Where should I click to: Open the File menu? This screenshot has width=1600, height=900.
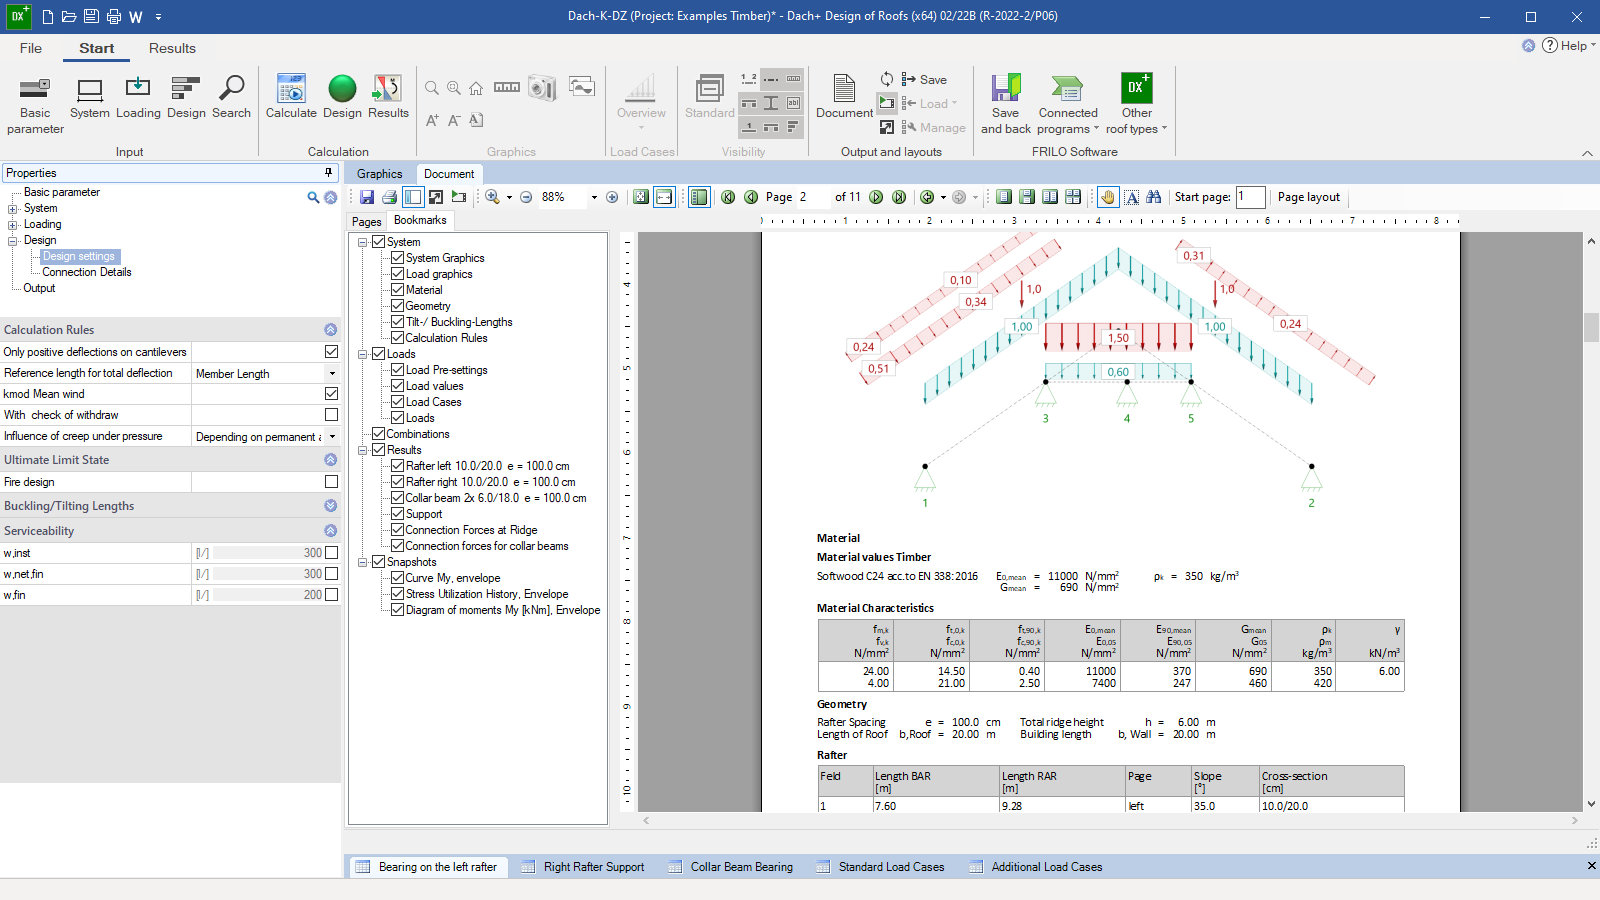click(31, 48)
